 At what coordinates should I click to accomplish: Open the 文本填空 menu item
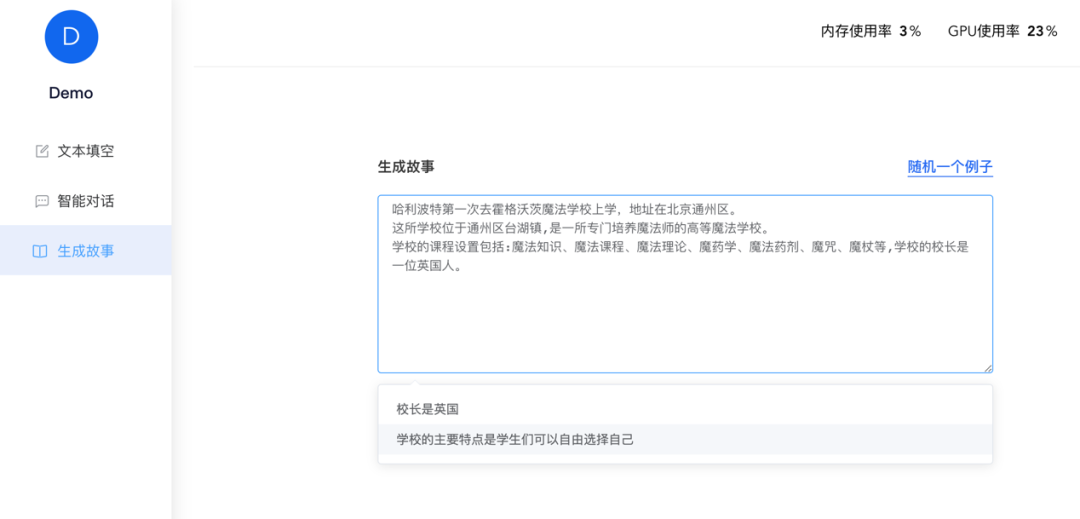[85, 151]
